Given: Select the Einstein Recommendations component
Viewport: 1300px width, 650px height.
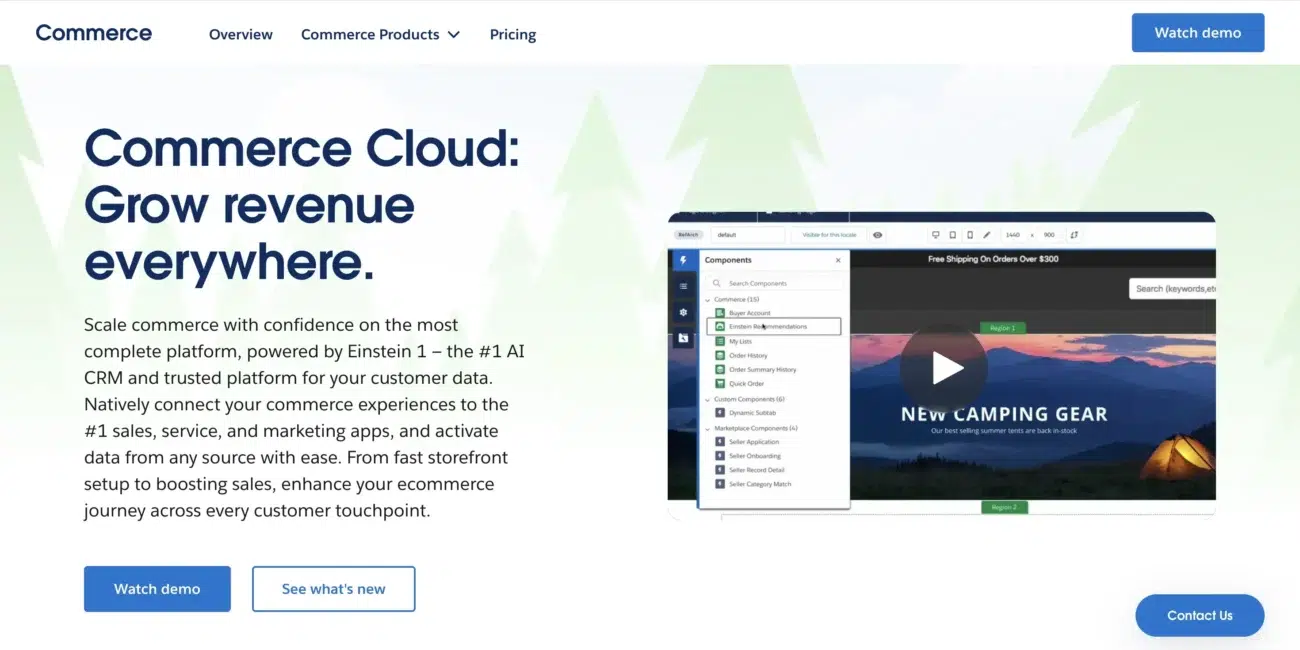Looking at the screenshot, I should (x=770, y=326).
